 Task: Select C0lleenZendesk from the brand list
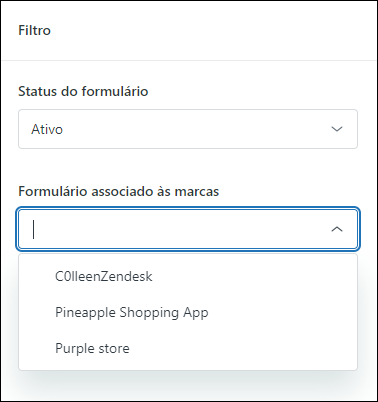(188, 276)
